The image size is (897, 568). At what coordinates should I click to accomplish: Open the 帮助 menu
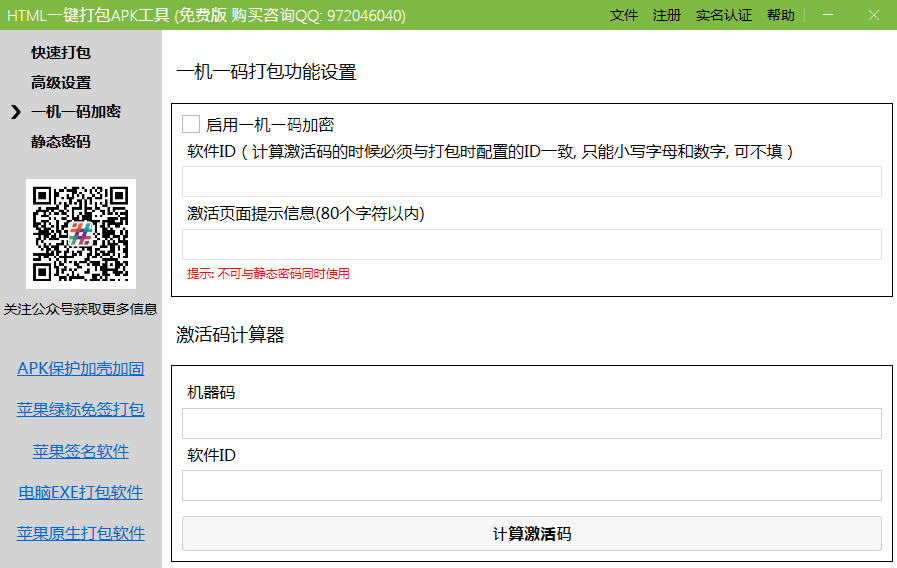781,15
